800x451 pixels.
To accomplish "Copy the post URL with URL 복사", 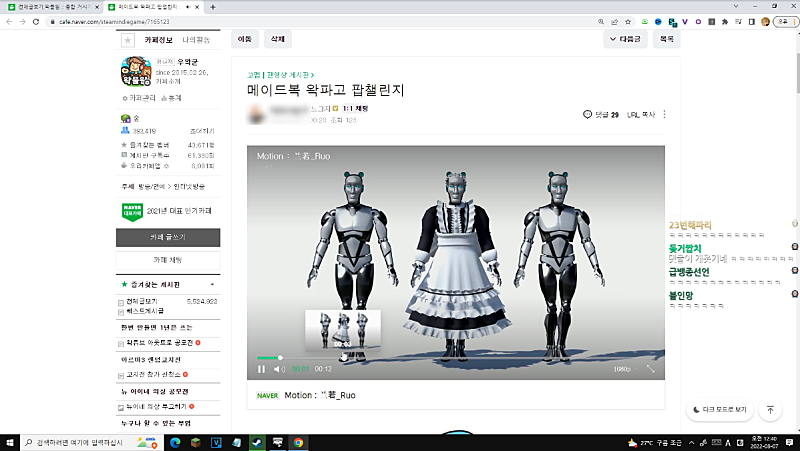I will pos(641,115).
